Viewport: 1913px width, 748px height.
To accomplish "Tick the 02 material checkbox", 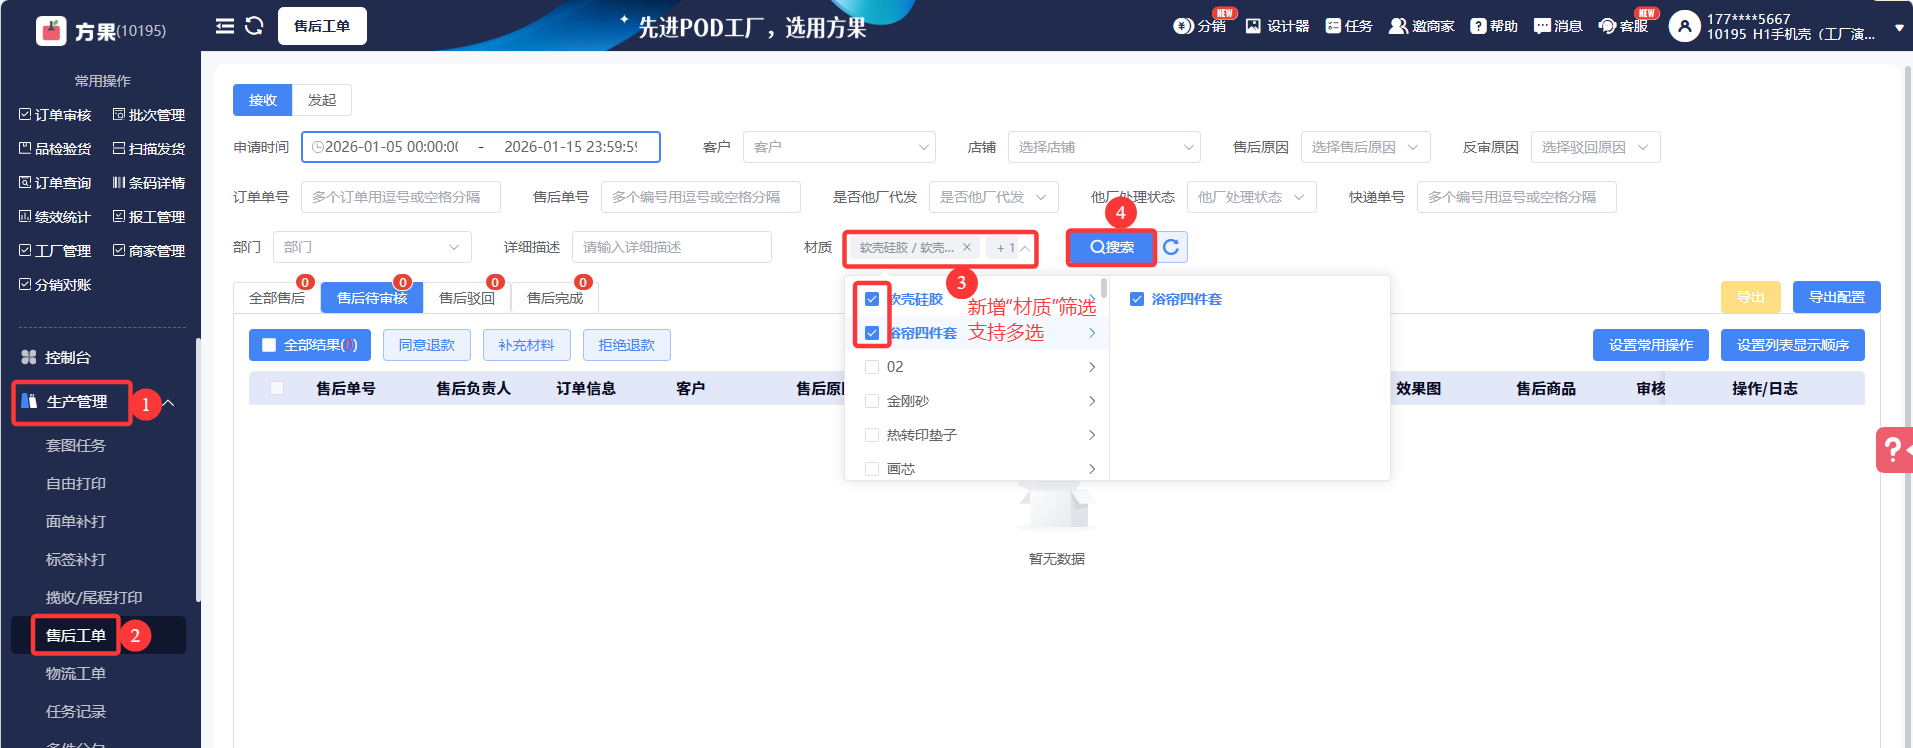I will [872, 367].
